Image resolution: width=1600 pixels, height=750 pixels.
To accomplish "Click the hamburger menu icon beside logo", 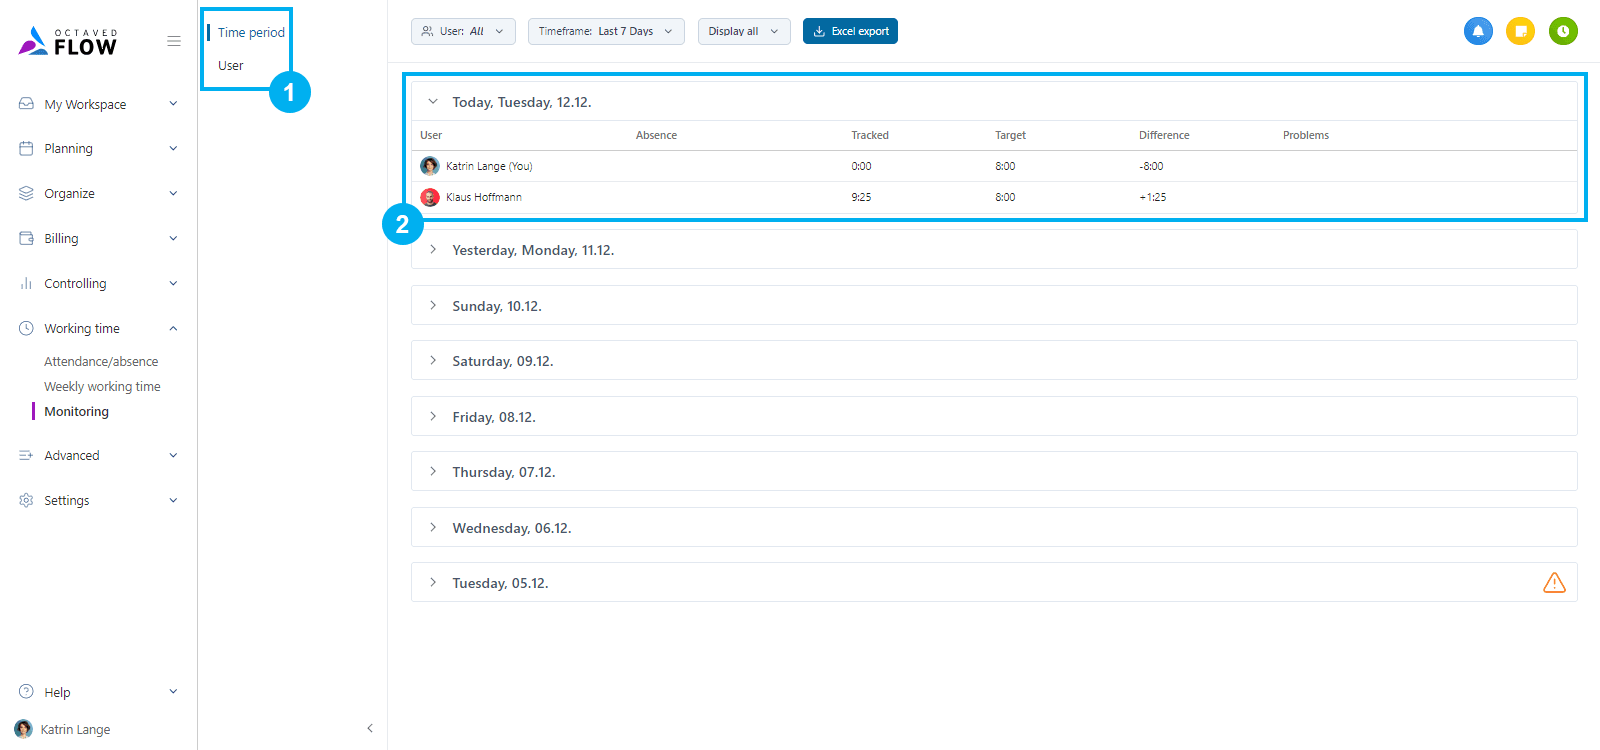I will point(174,41).
